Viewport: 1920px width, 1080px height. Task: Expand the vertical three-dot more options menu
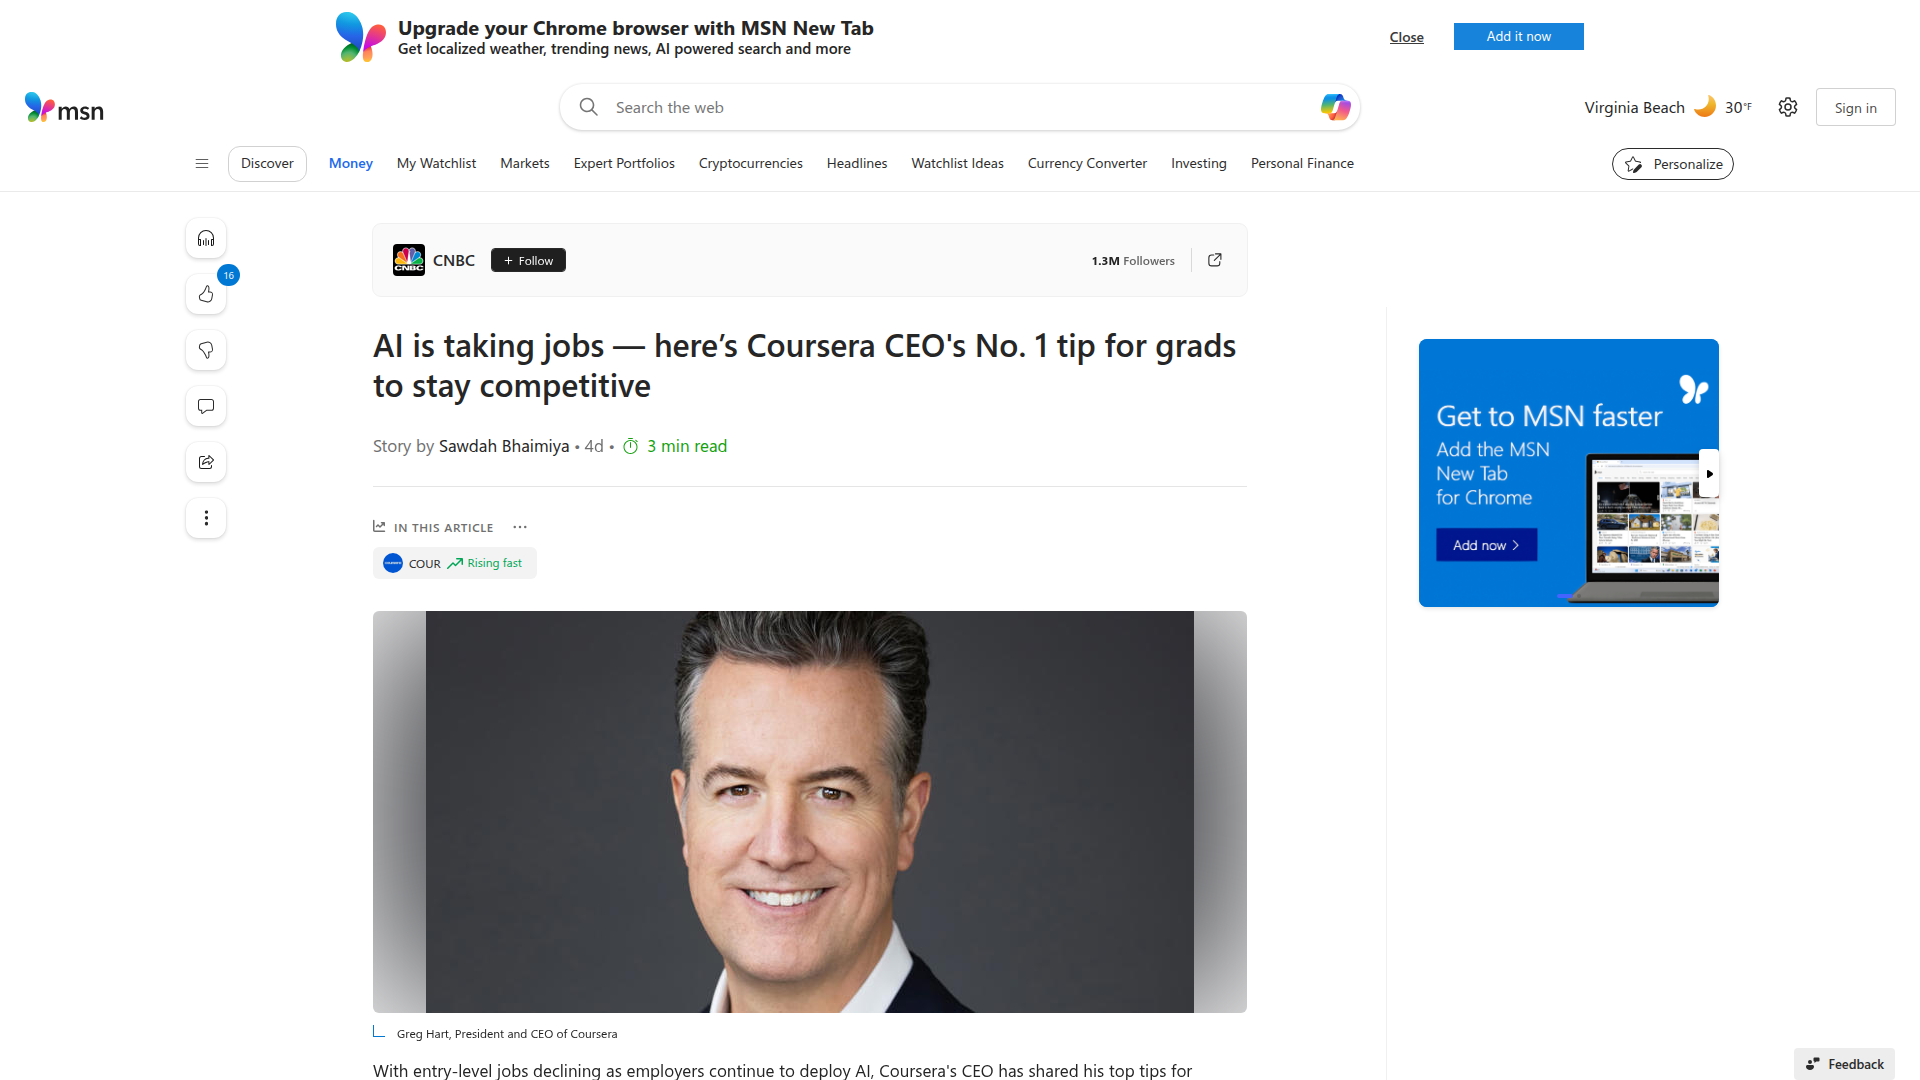pos(206,518)
